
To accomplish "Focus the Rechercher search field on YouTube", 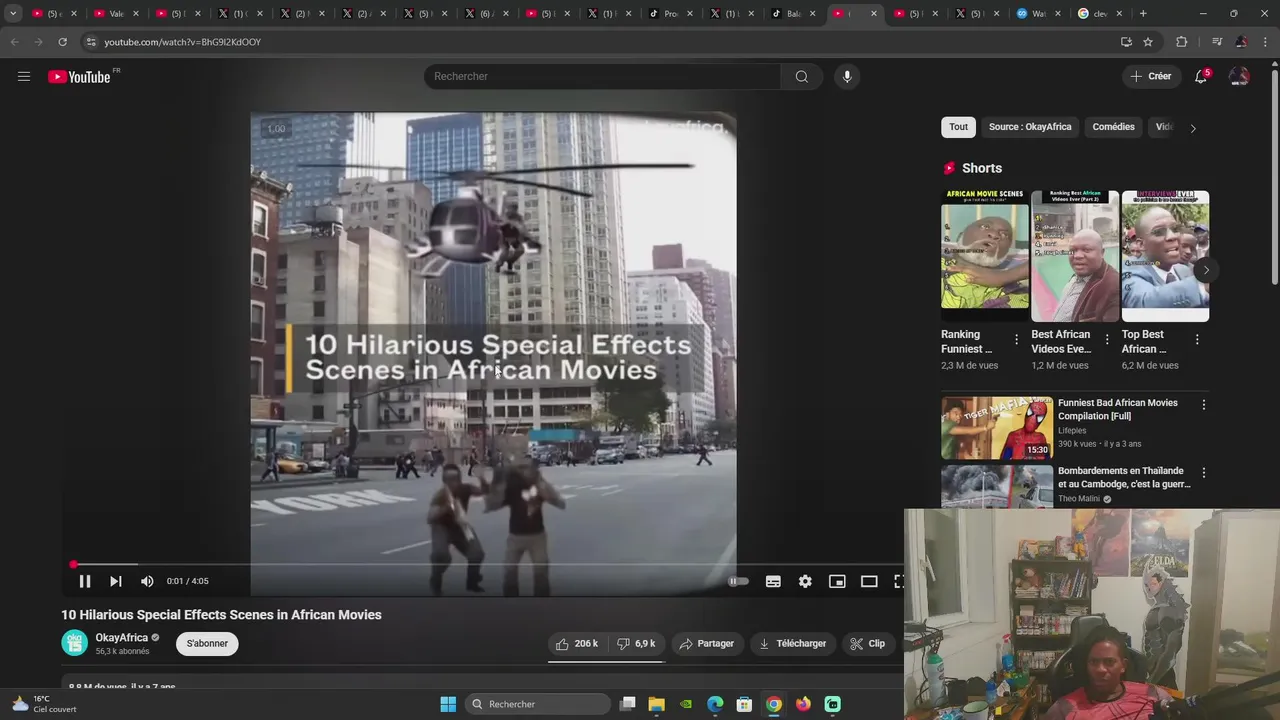I will pyautogui.click(x=602, y=76).
